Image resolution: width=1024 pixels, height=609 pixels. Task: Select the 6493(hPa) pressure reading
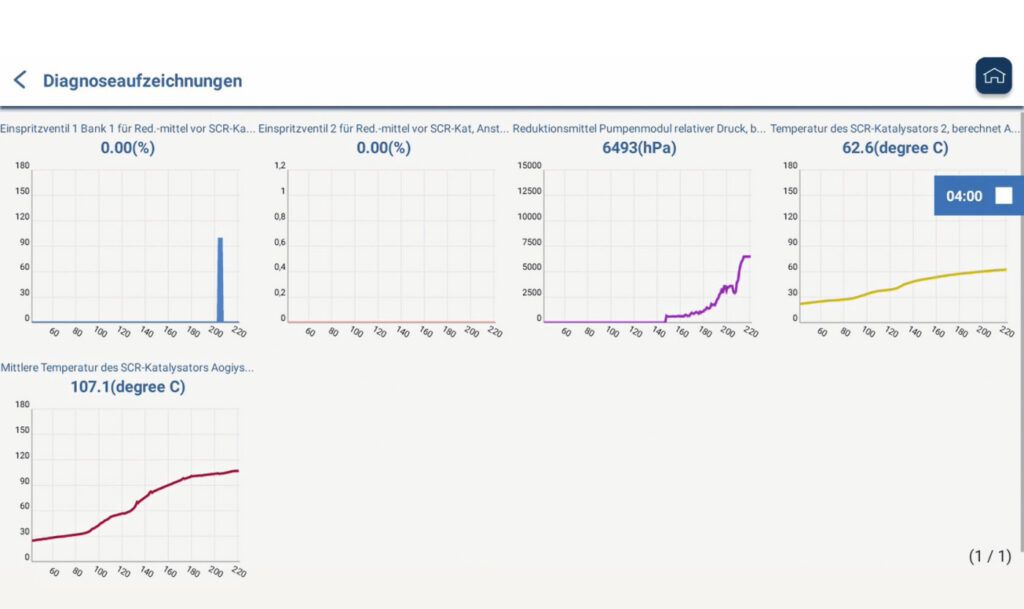[x=639, y=148]
